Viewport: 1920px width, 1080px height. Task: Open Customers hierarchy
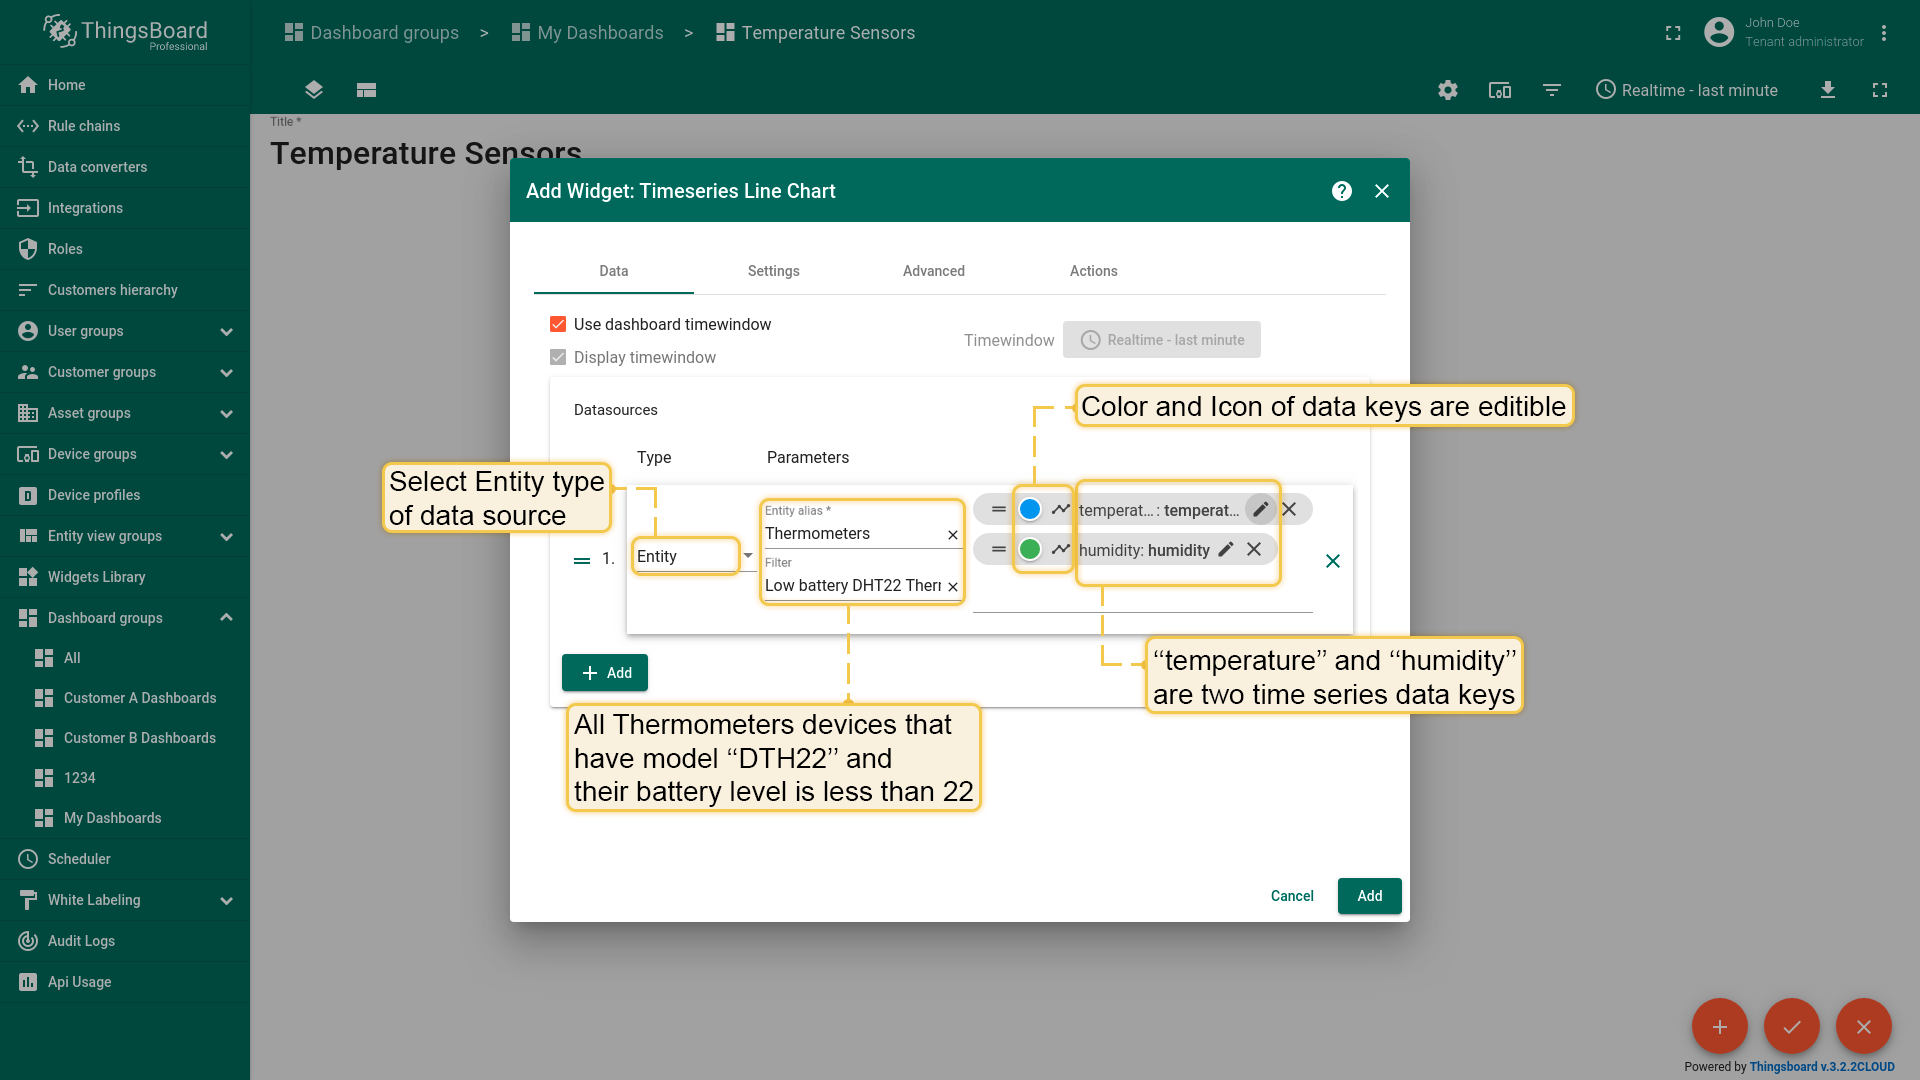click(125, 290)
